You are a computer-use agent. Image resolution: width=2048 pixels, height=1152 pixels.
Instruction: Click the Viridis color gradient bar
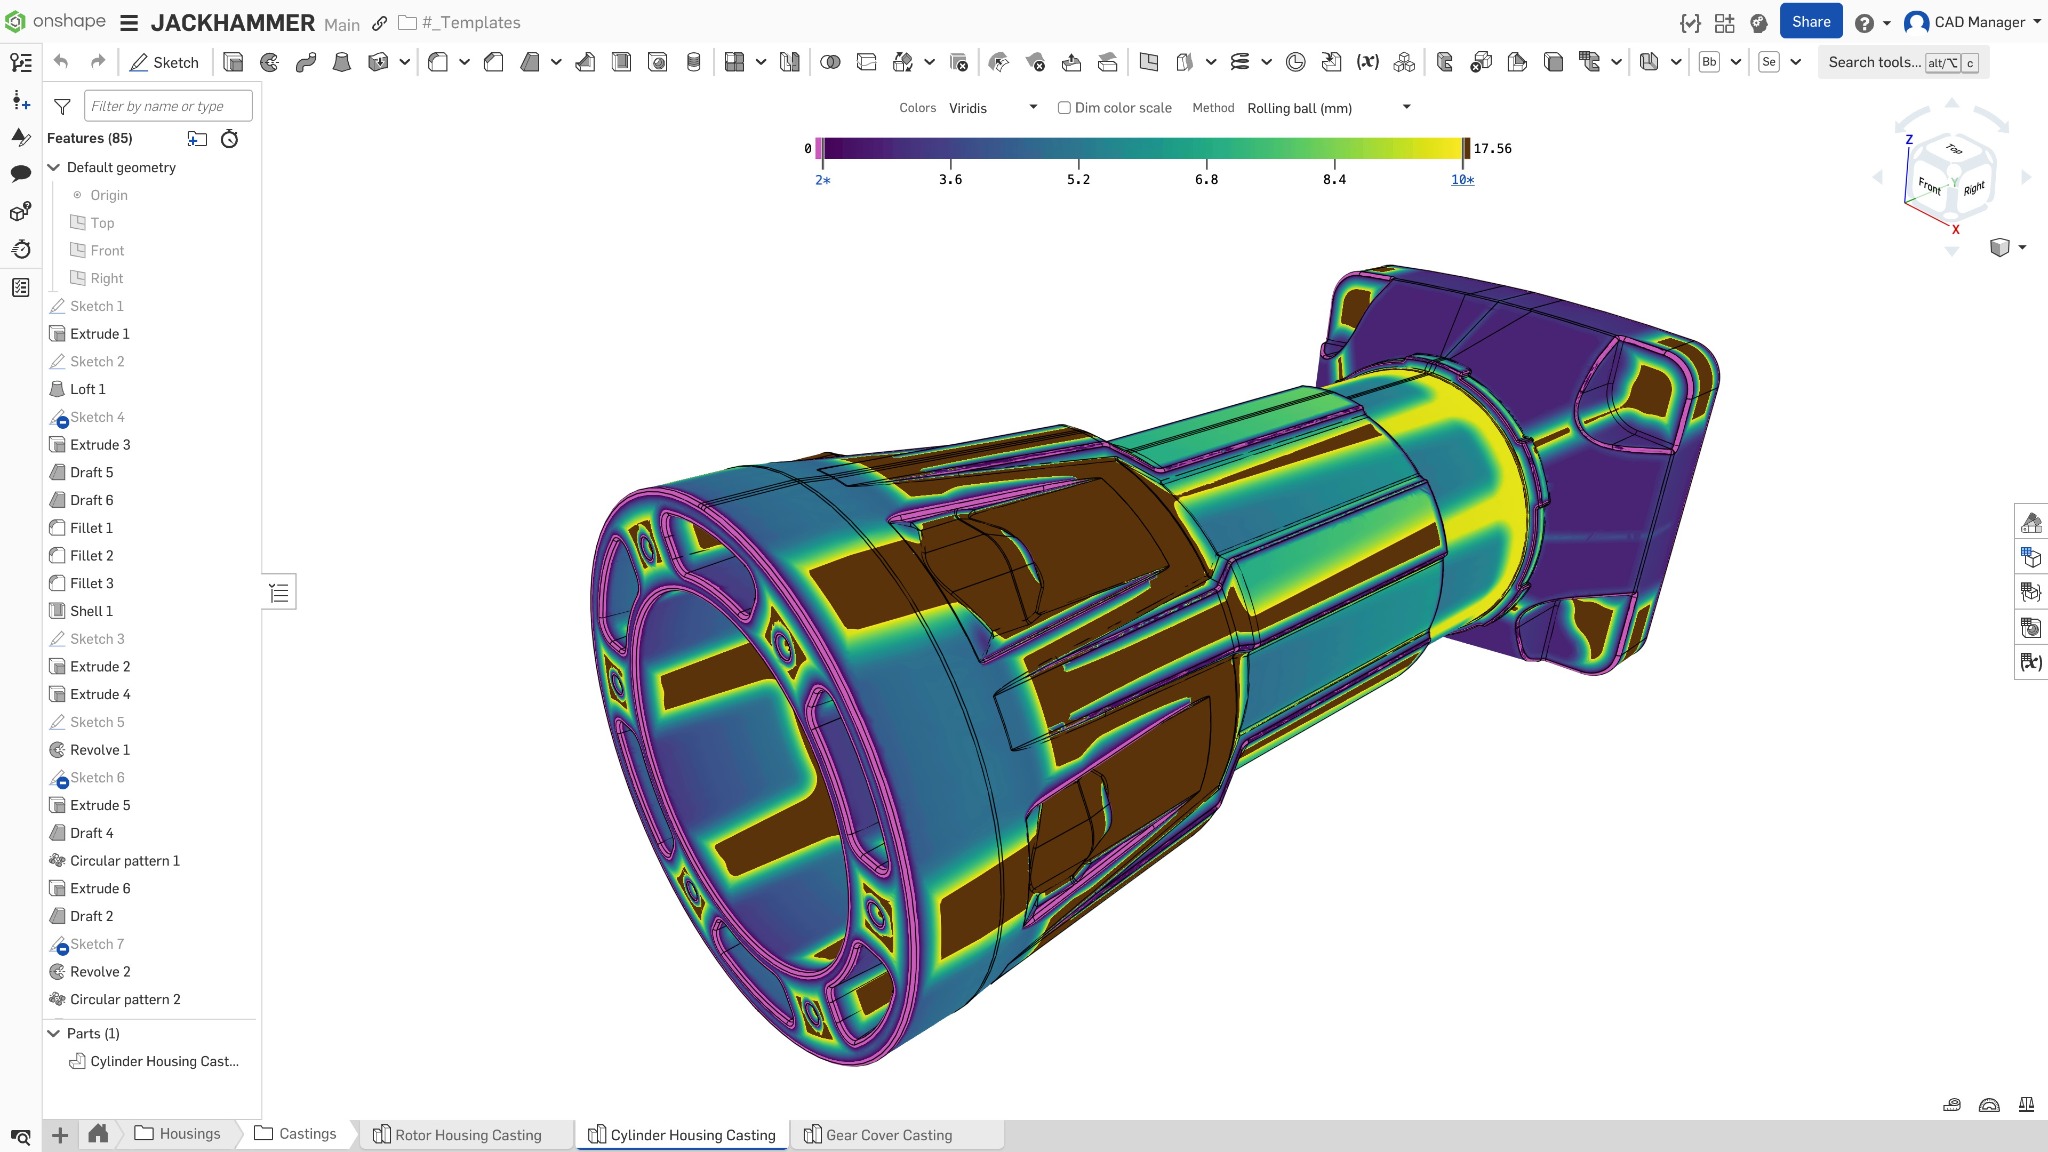(1143, 149)
